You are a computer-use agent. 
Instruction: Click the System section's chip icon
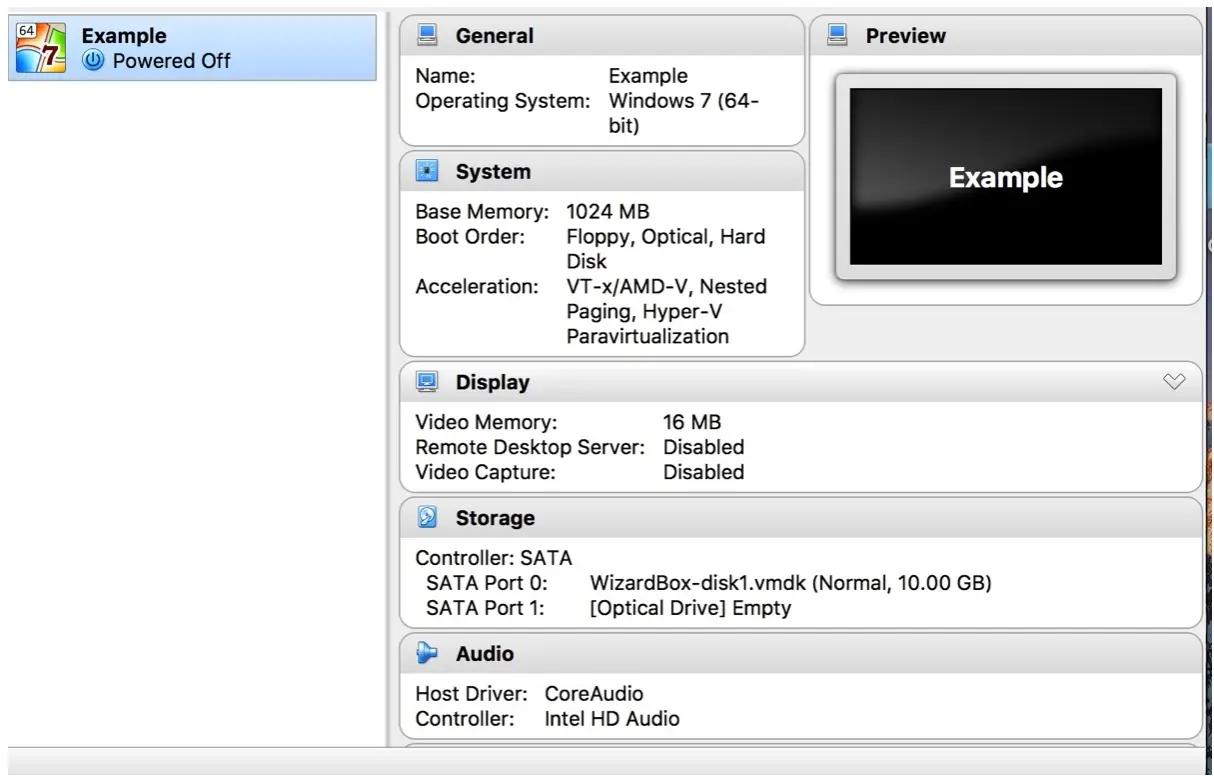tap(428, 172)
